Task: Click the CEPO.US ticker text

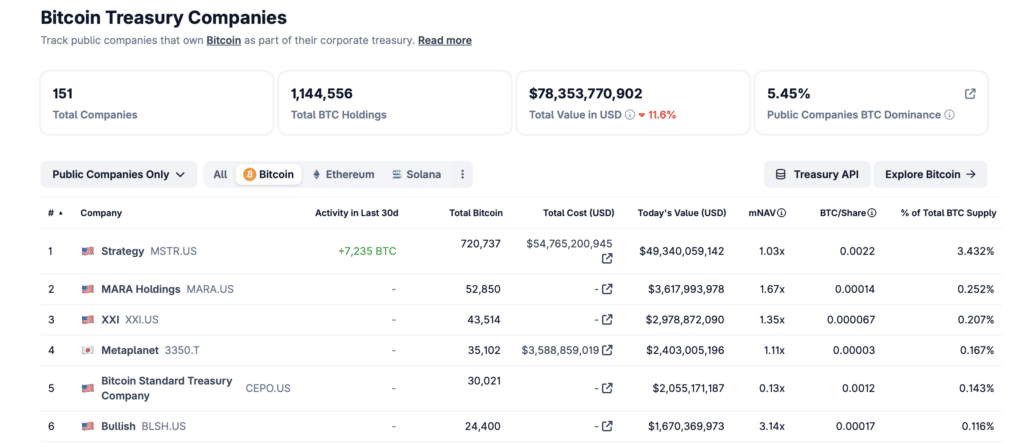Action: tap(268, 388)
